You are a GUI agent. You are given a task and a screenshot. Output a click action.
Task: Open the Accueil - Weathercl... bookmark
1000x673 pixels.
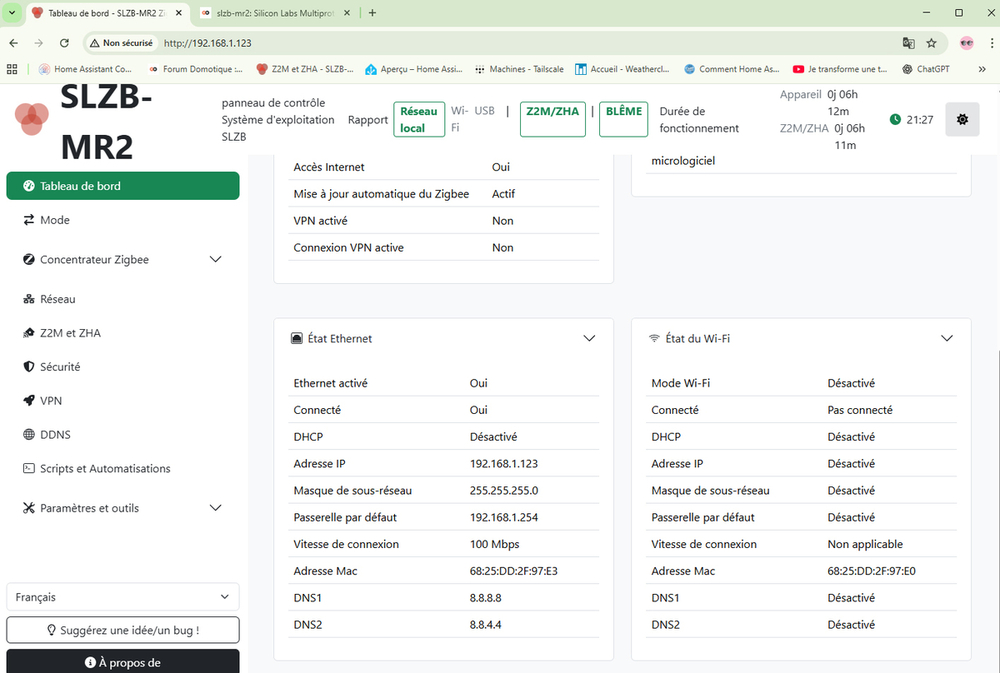tap(622, 69)
